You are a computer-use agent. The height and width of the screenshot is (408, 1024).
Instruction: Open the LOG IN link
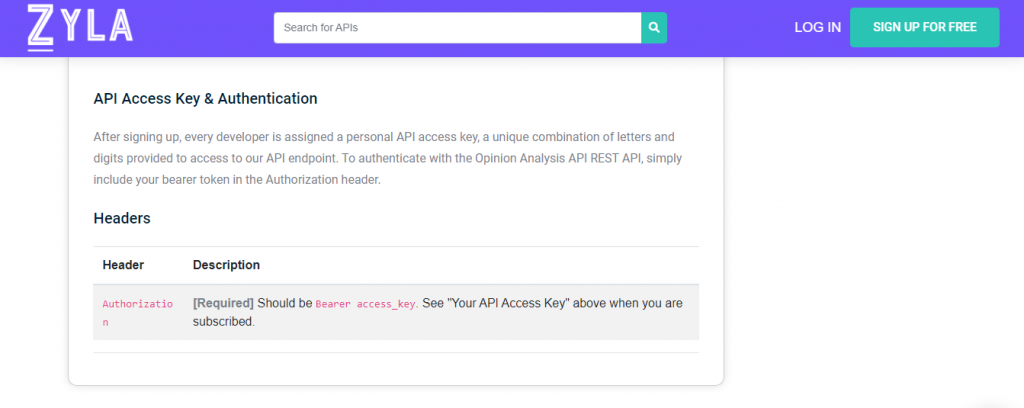[817, 27]
